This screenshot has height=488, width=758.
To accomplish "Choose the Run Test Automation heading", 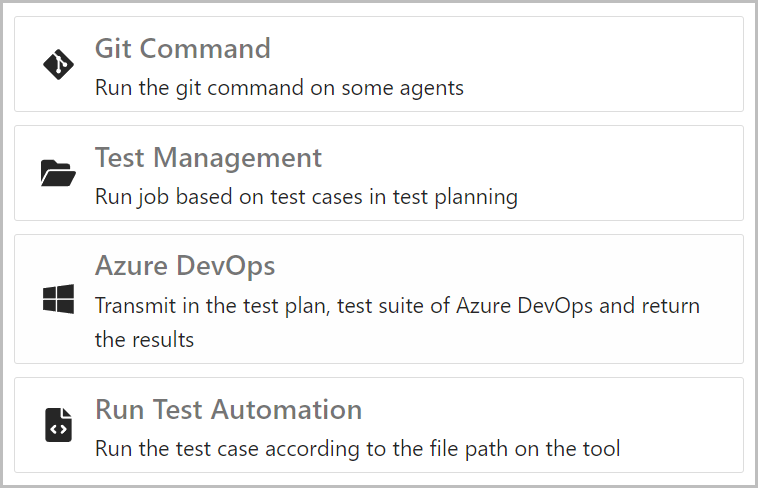I will pyautogui.click(x=229, y=409).
